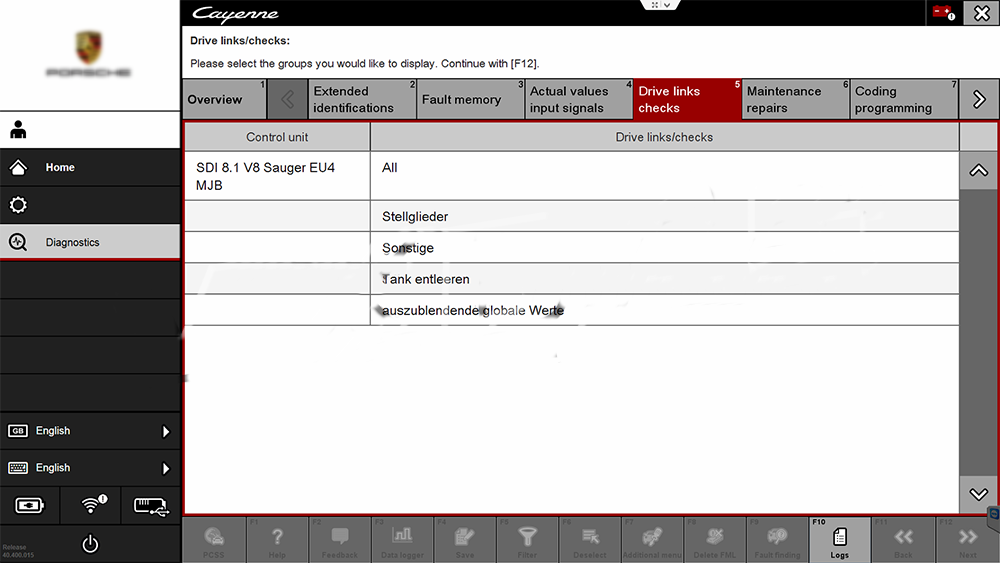Start the Data logger chart button
Viewport: 1000px width, 563px height.
tap(402, 540)
